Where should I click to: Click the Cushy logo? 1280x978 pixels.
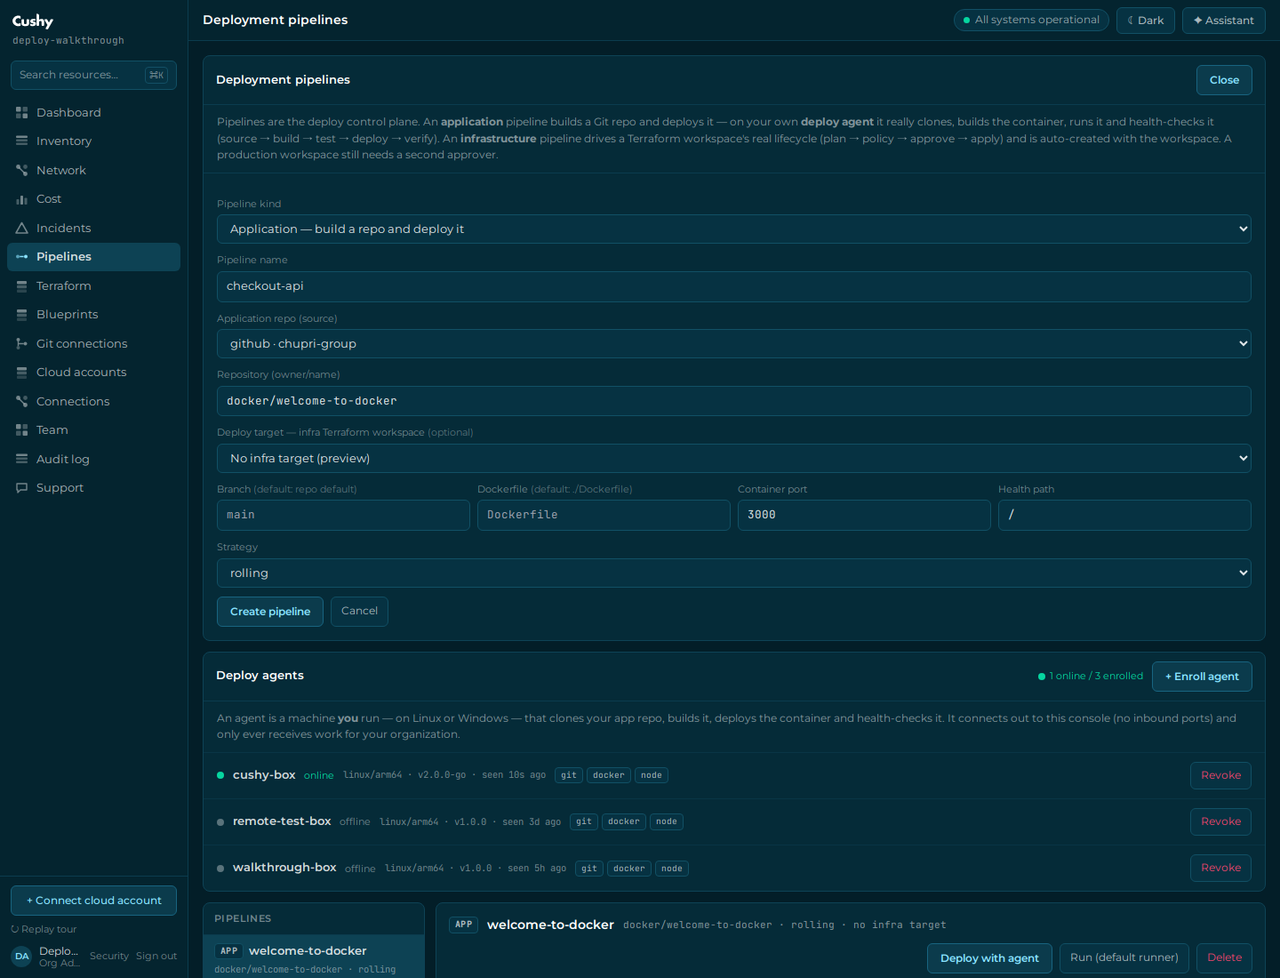(33, 21)
